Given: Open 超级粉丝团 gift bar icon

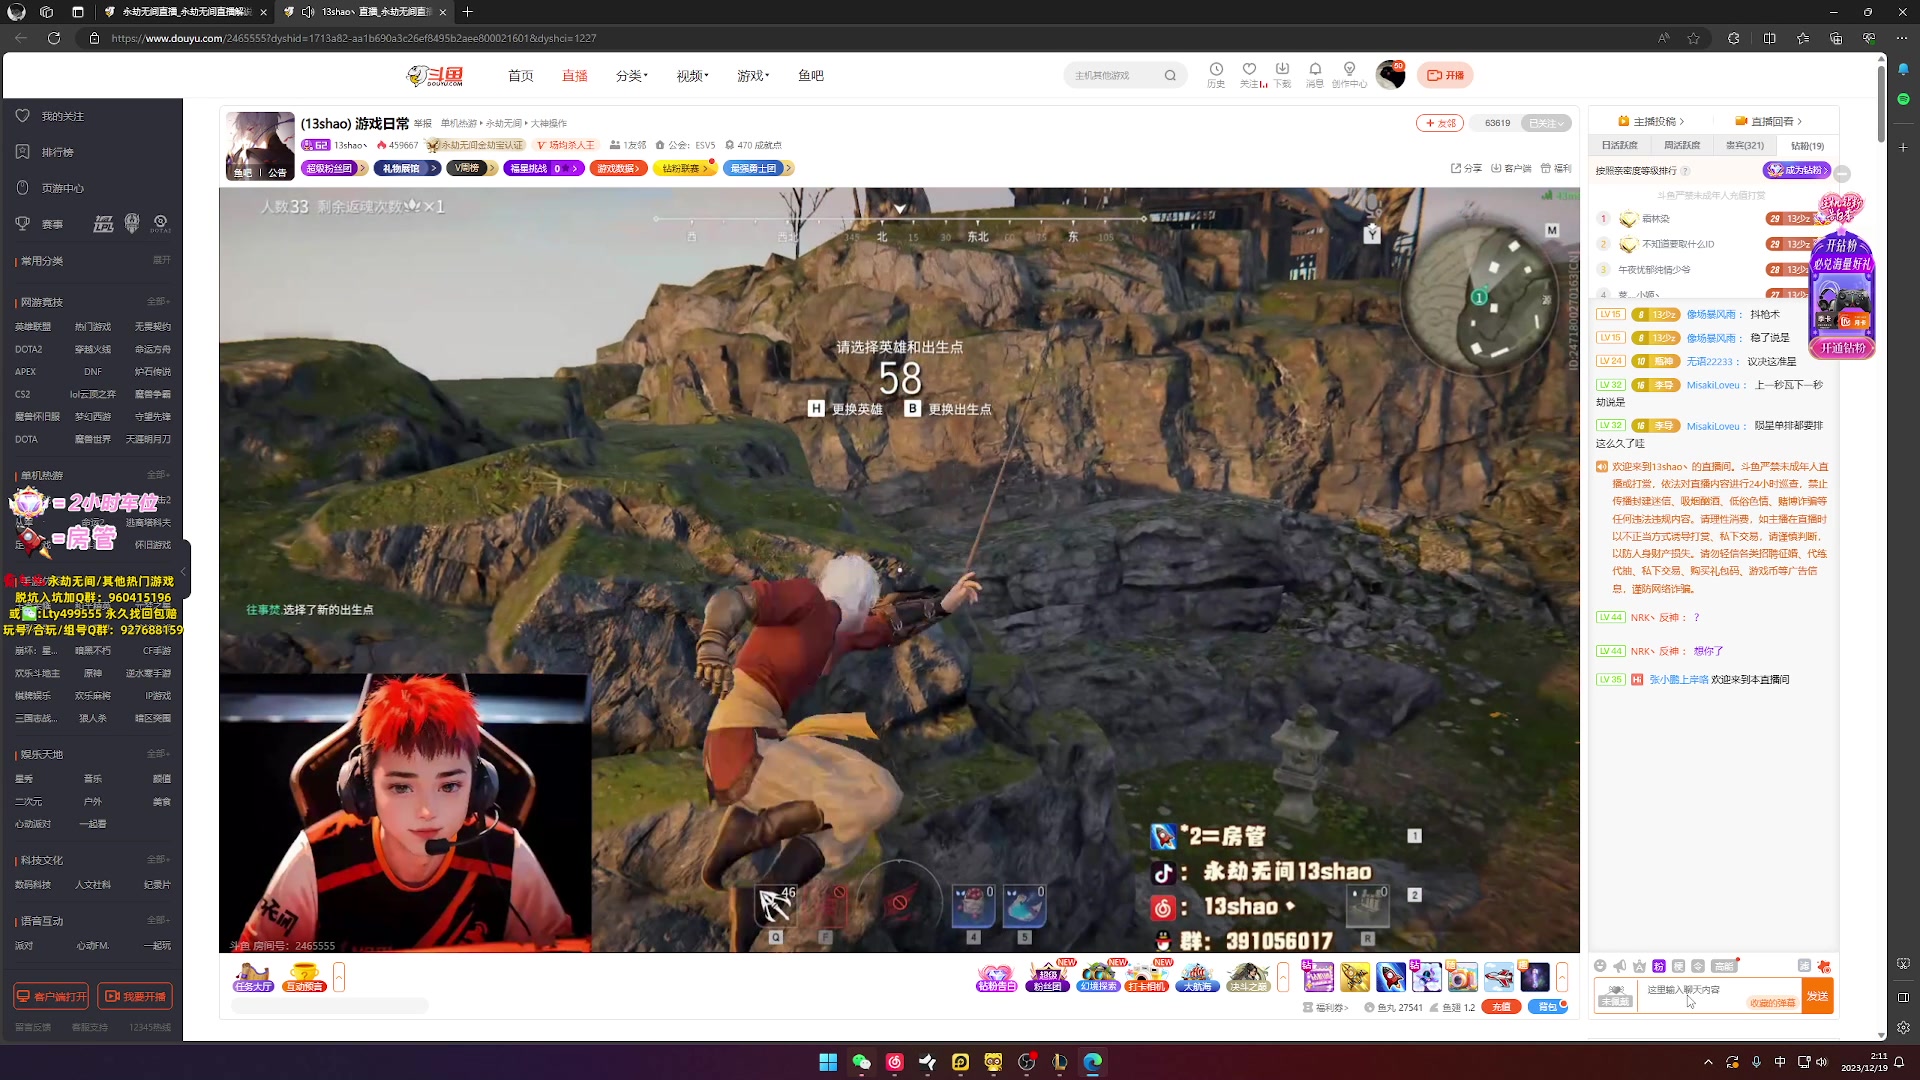Looking at the screenshot, I should point(1047,977).
